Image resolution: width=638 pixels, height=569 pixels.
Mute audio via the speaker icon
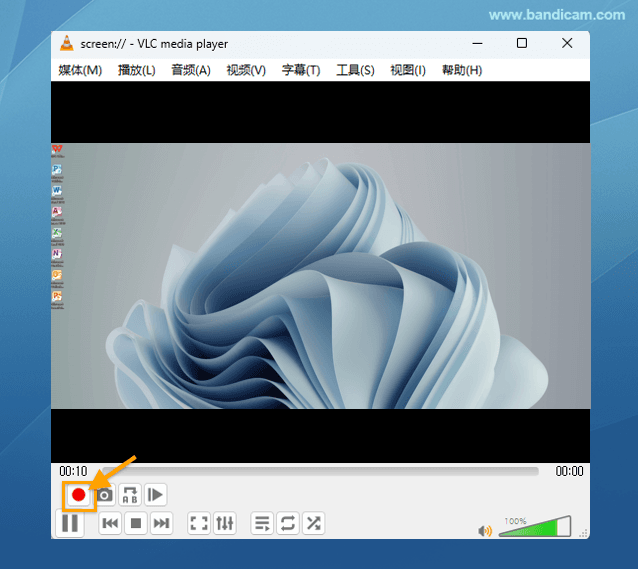pos(485,531)
